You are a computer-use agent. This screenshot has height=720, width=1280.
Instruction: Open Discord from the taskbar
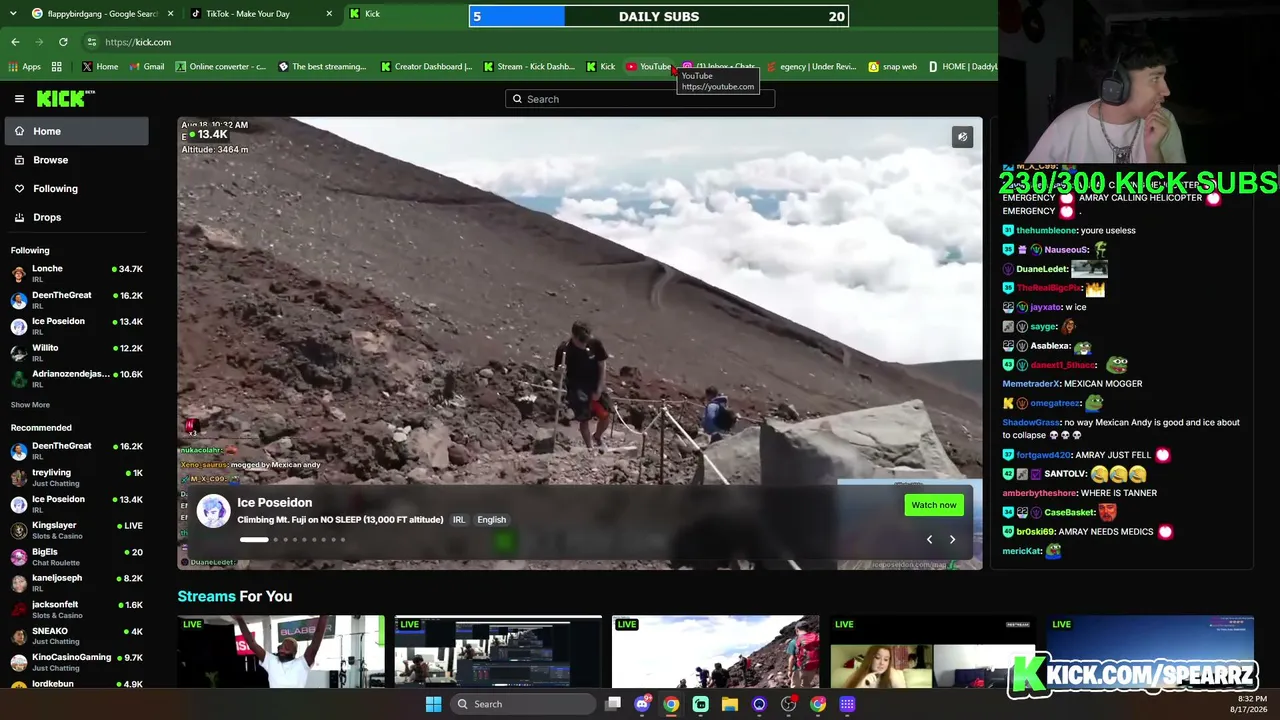click(x=642, y=704)
